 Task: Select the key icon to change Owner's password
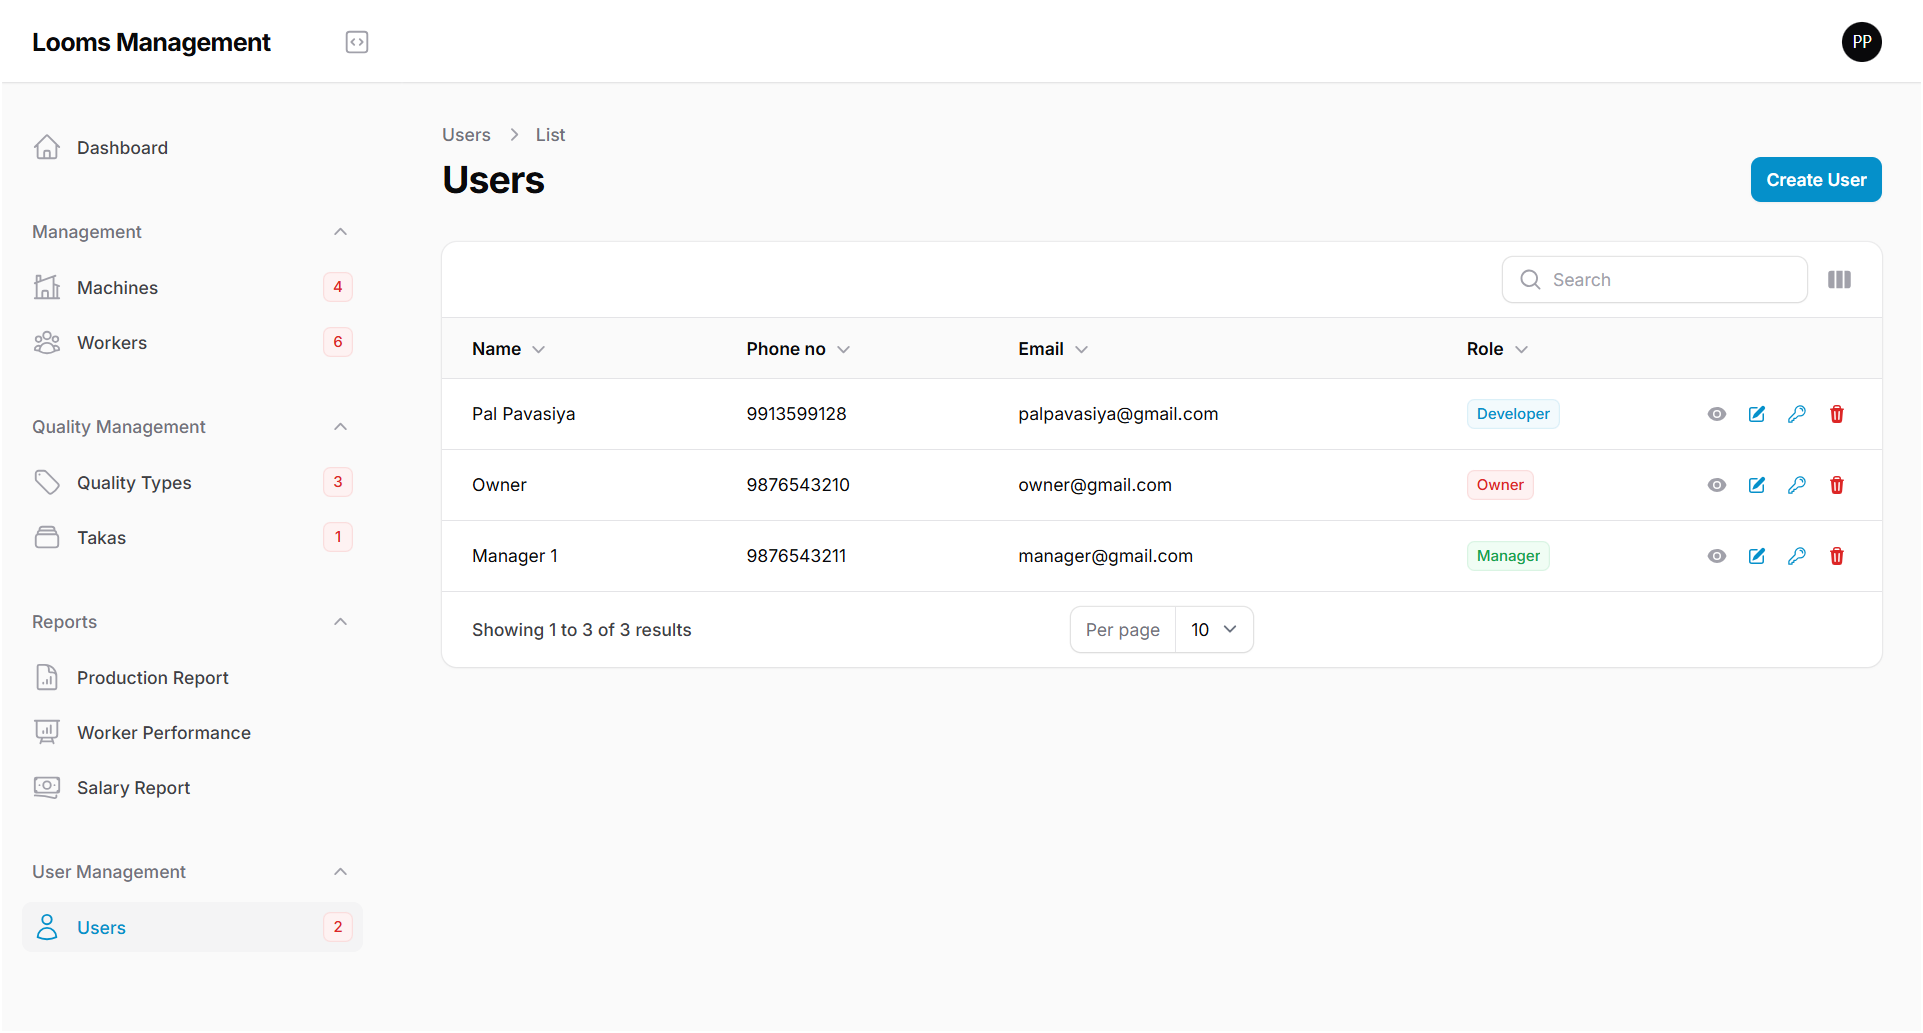[1796, 485]
